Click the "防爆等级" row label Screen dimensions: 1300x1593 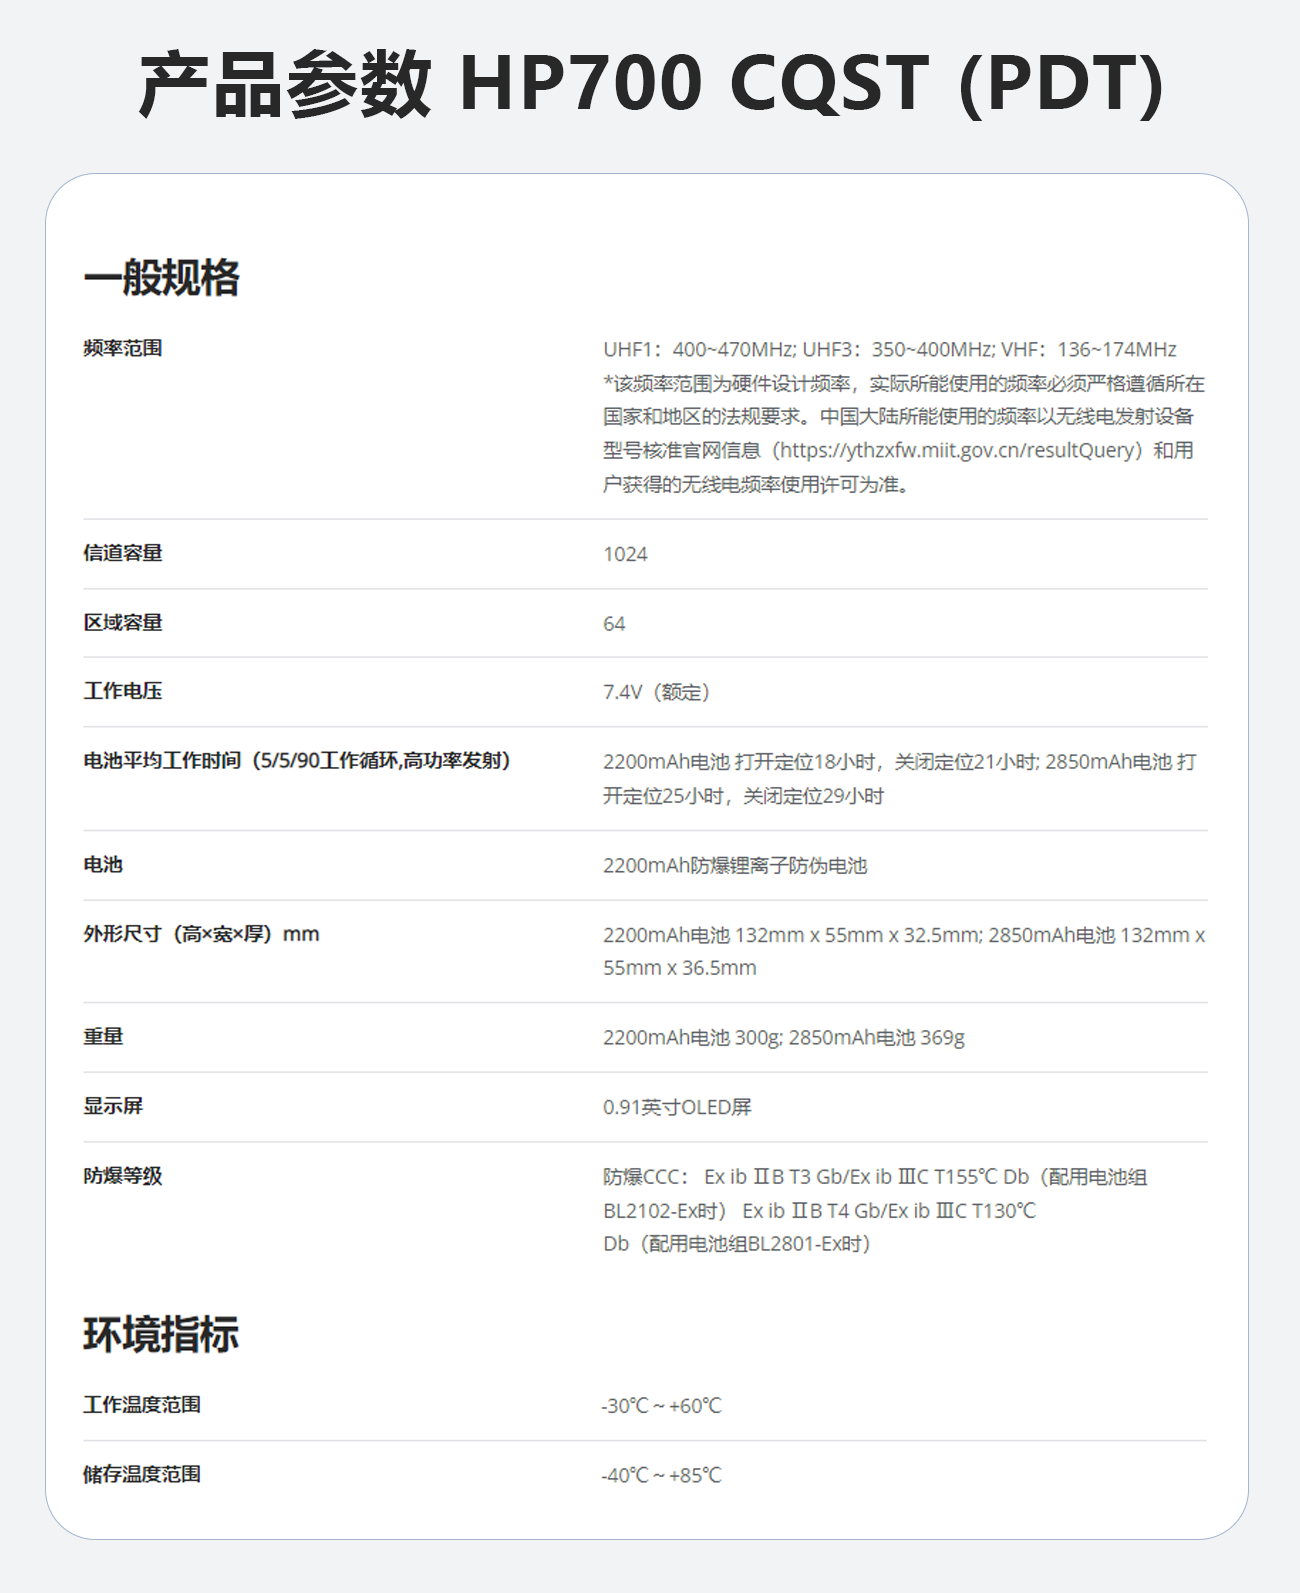click(x=123, y=1176)
